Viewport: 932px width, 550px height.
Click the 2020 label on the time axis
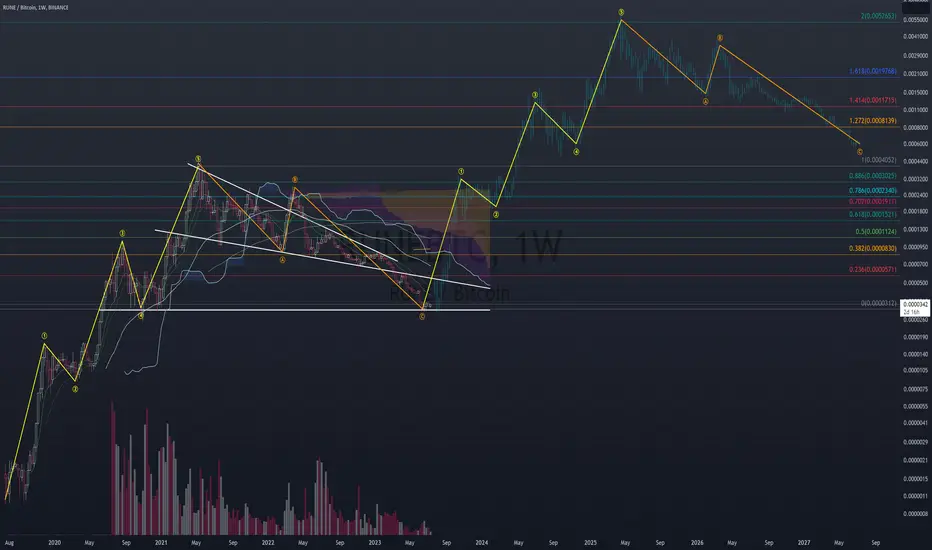pyautogui.click(x=54, y=543)
